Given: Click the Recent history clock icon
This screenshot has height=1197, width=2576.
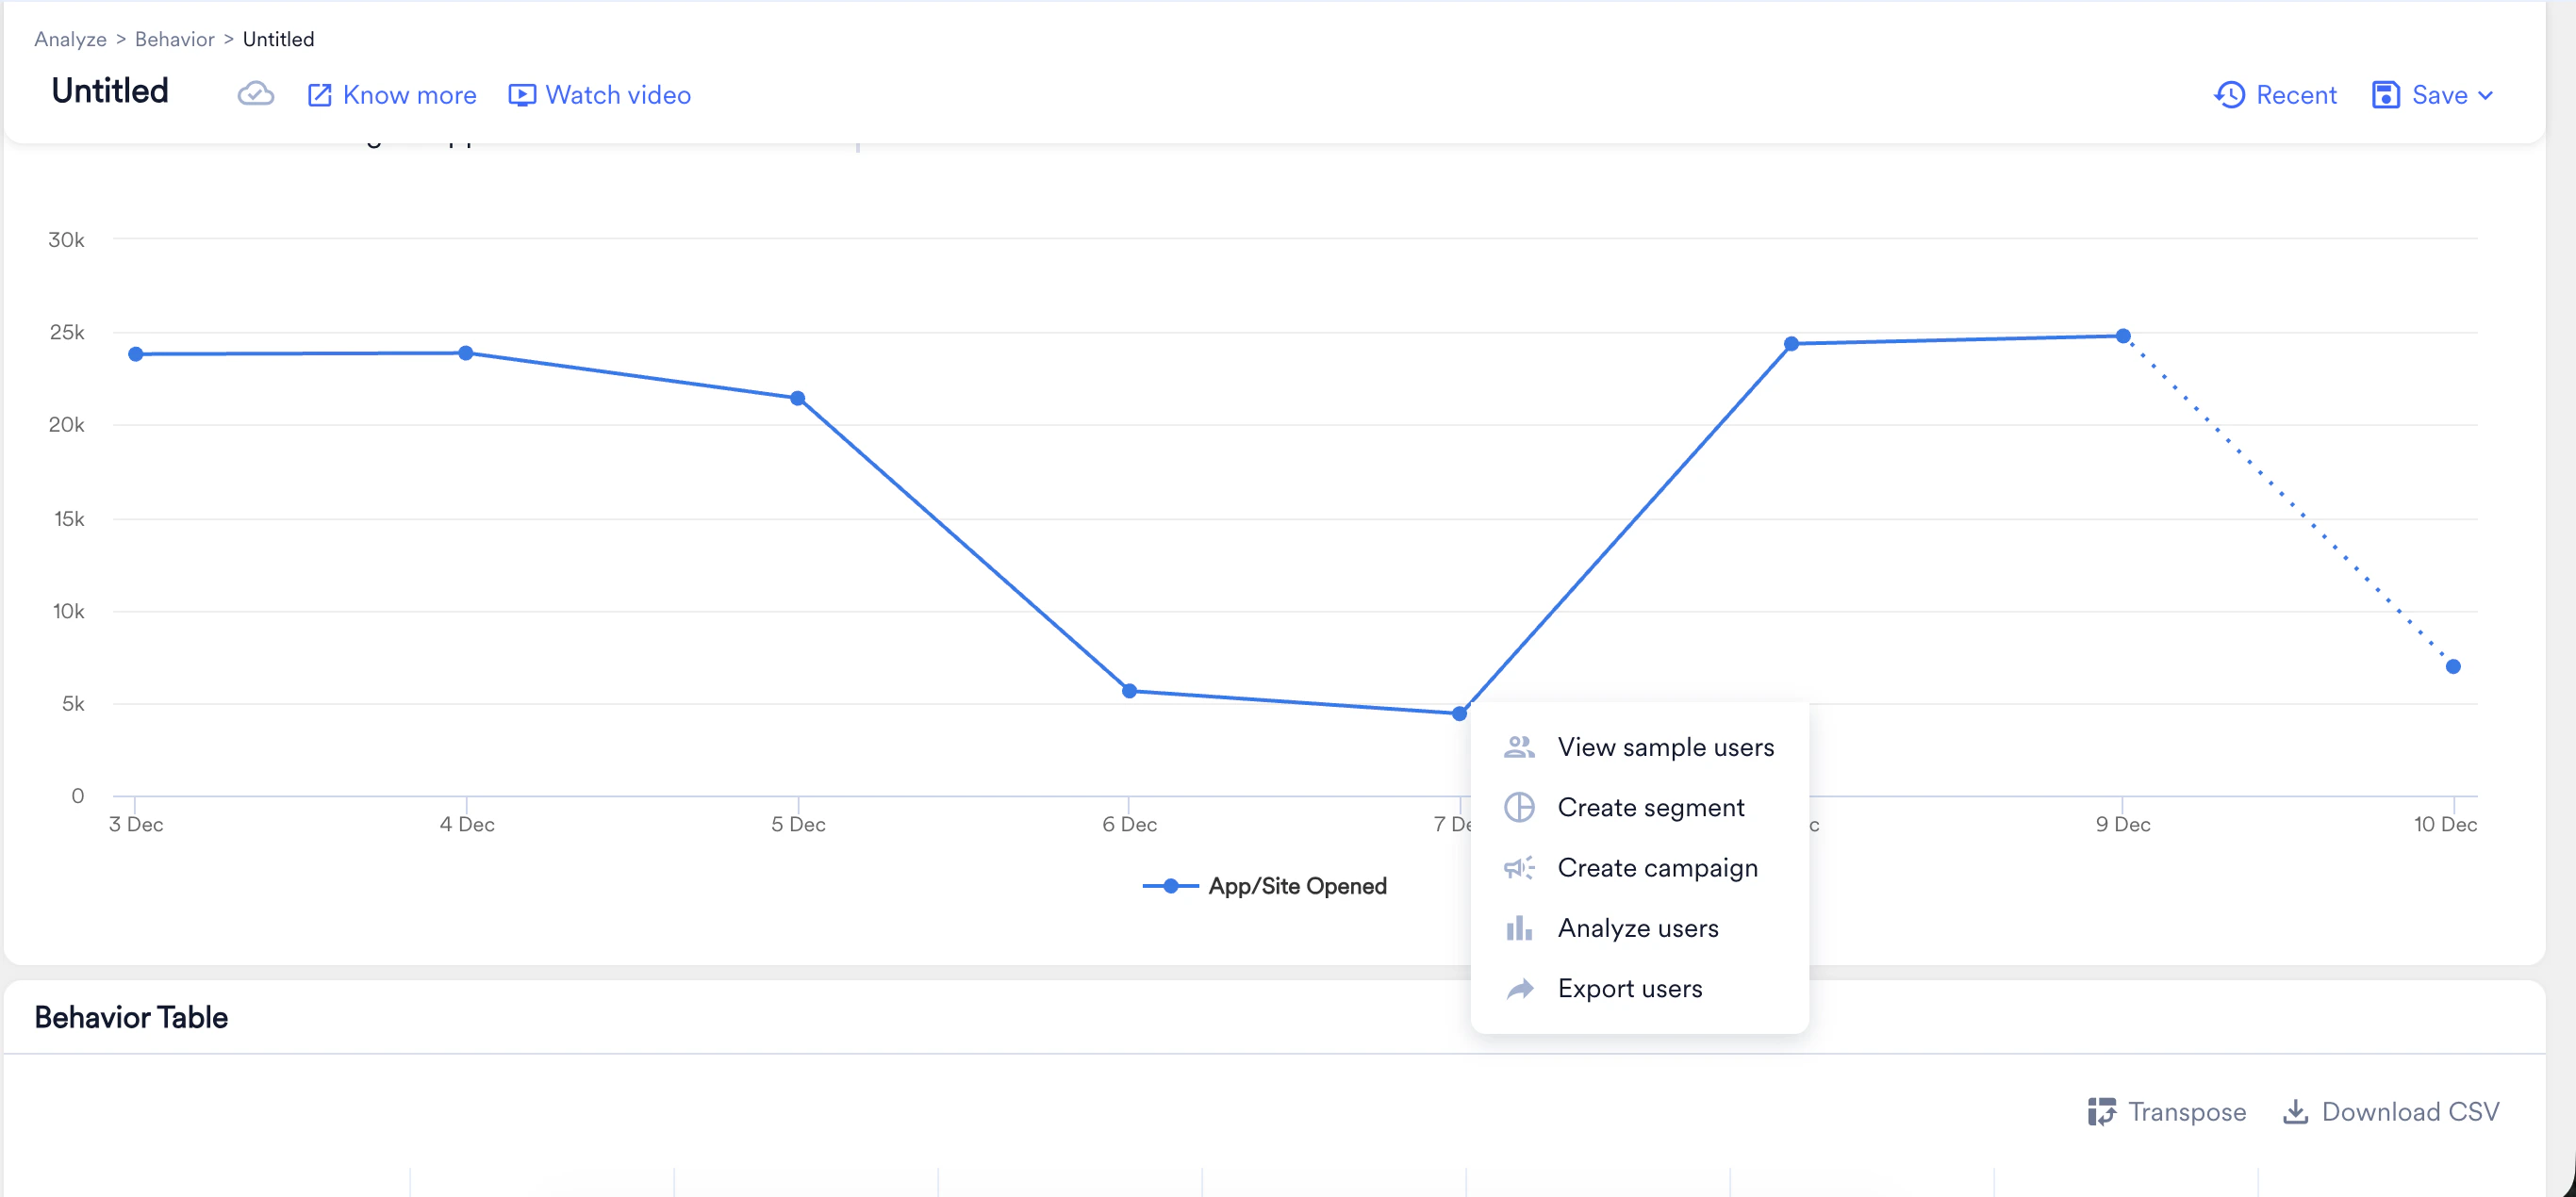Looking at the screenshot, I should (2229, 95).
